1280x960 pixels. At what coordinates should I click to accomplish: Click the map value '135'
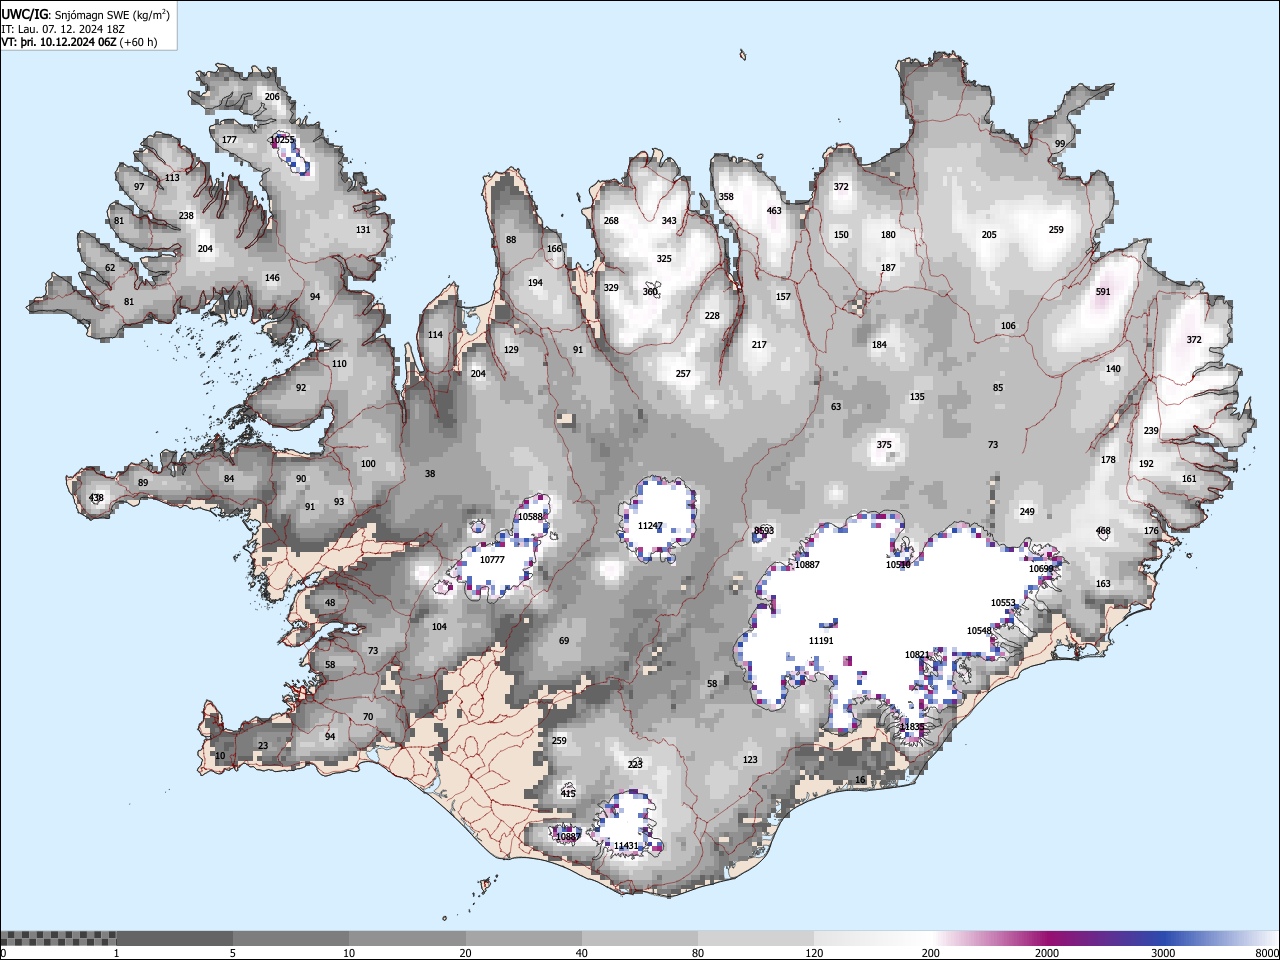coord(917,397)
